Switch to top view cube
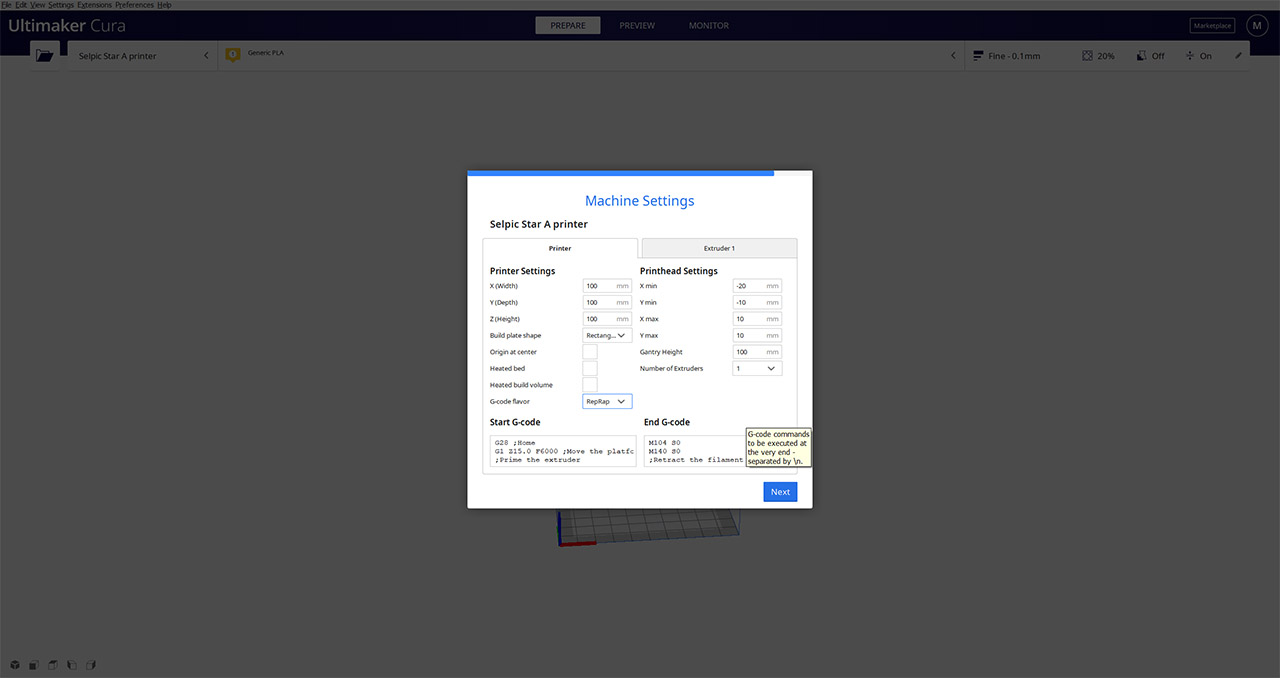The image size is (1280, 678). point(52,665)
